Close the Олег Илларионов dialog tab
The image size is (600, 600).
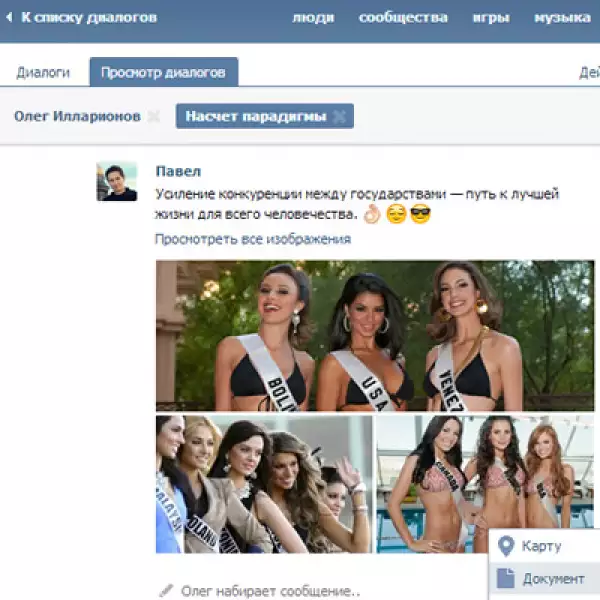153,117
